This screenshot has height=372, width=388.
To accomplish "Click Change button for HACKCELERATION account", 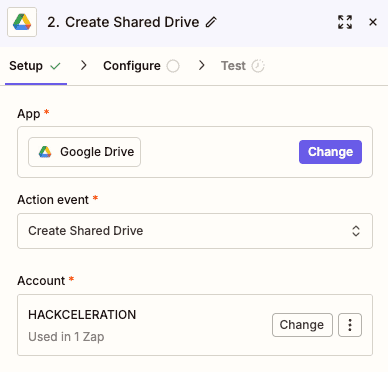I will click(302, 325).
